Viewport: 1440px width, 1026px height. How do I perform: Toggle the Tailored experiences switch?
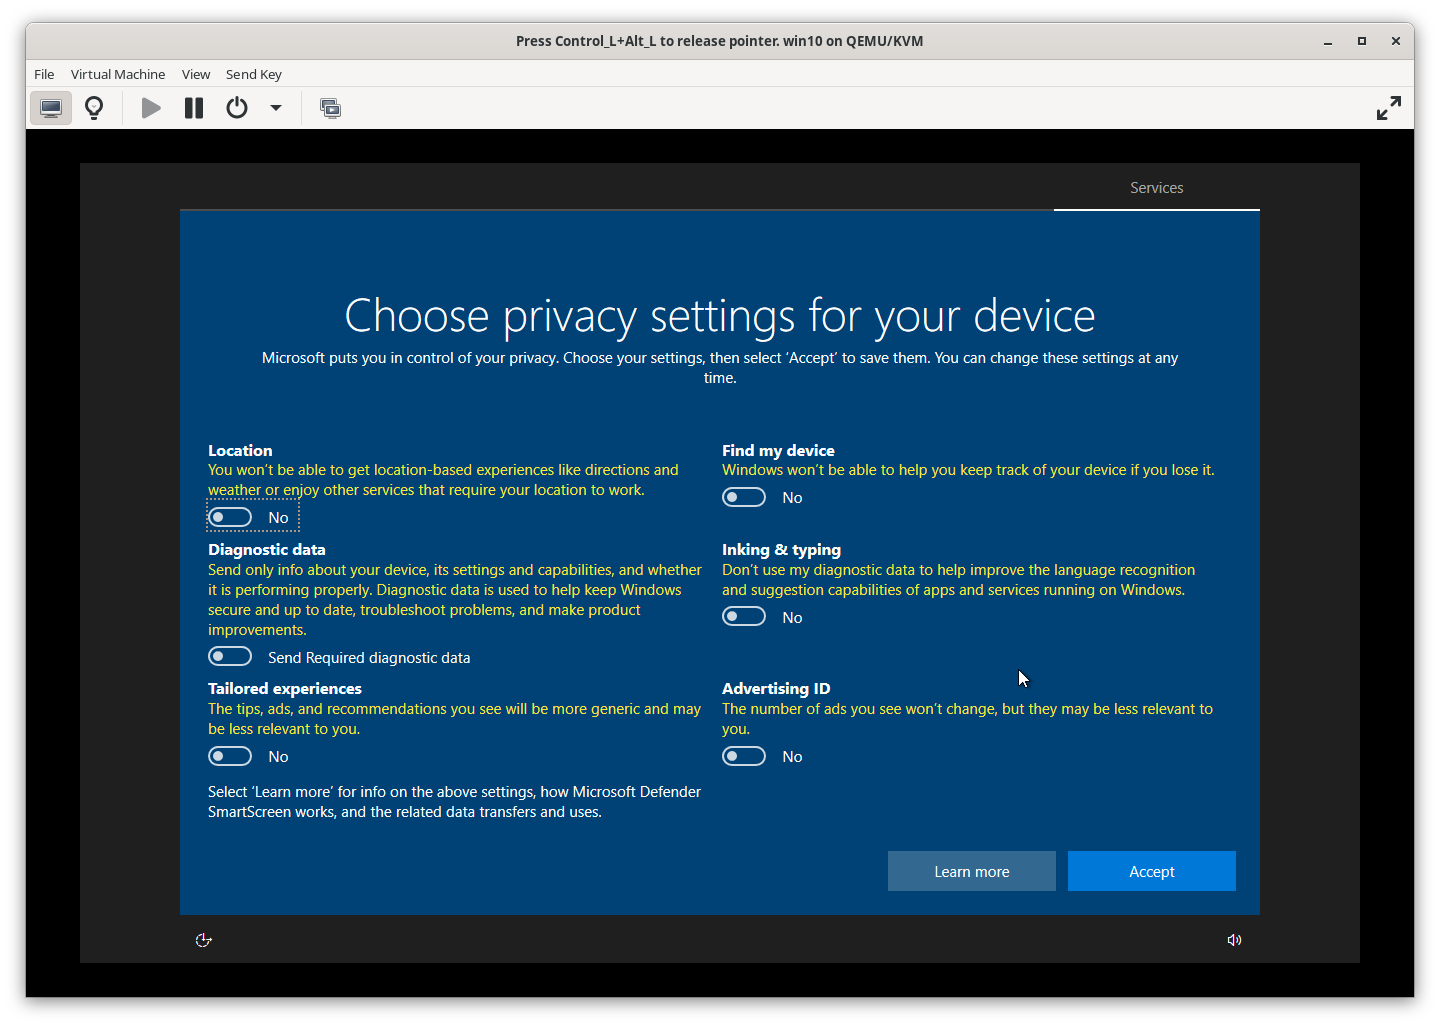[x=230, y=756]
